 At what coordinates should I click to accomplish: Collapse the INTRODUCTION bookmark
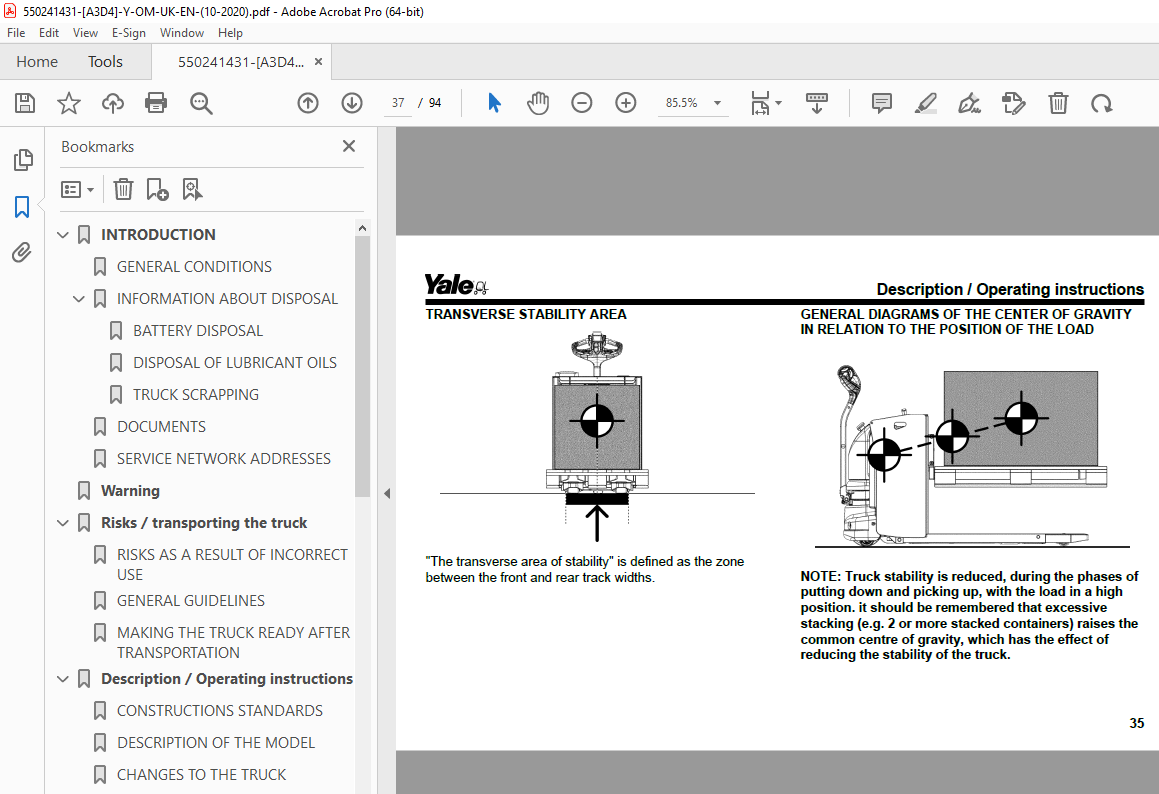(64, 234)
